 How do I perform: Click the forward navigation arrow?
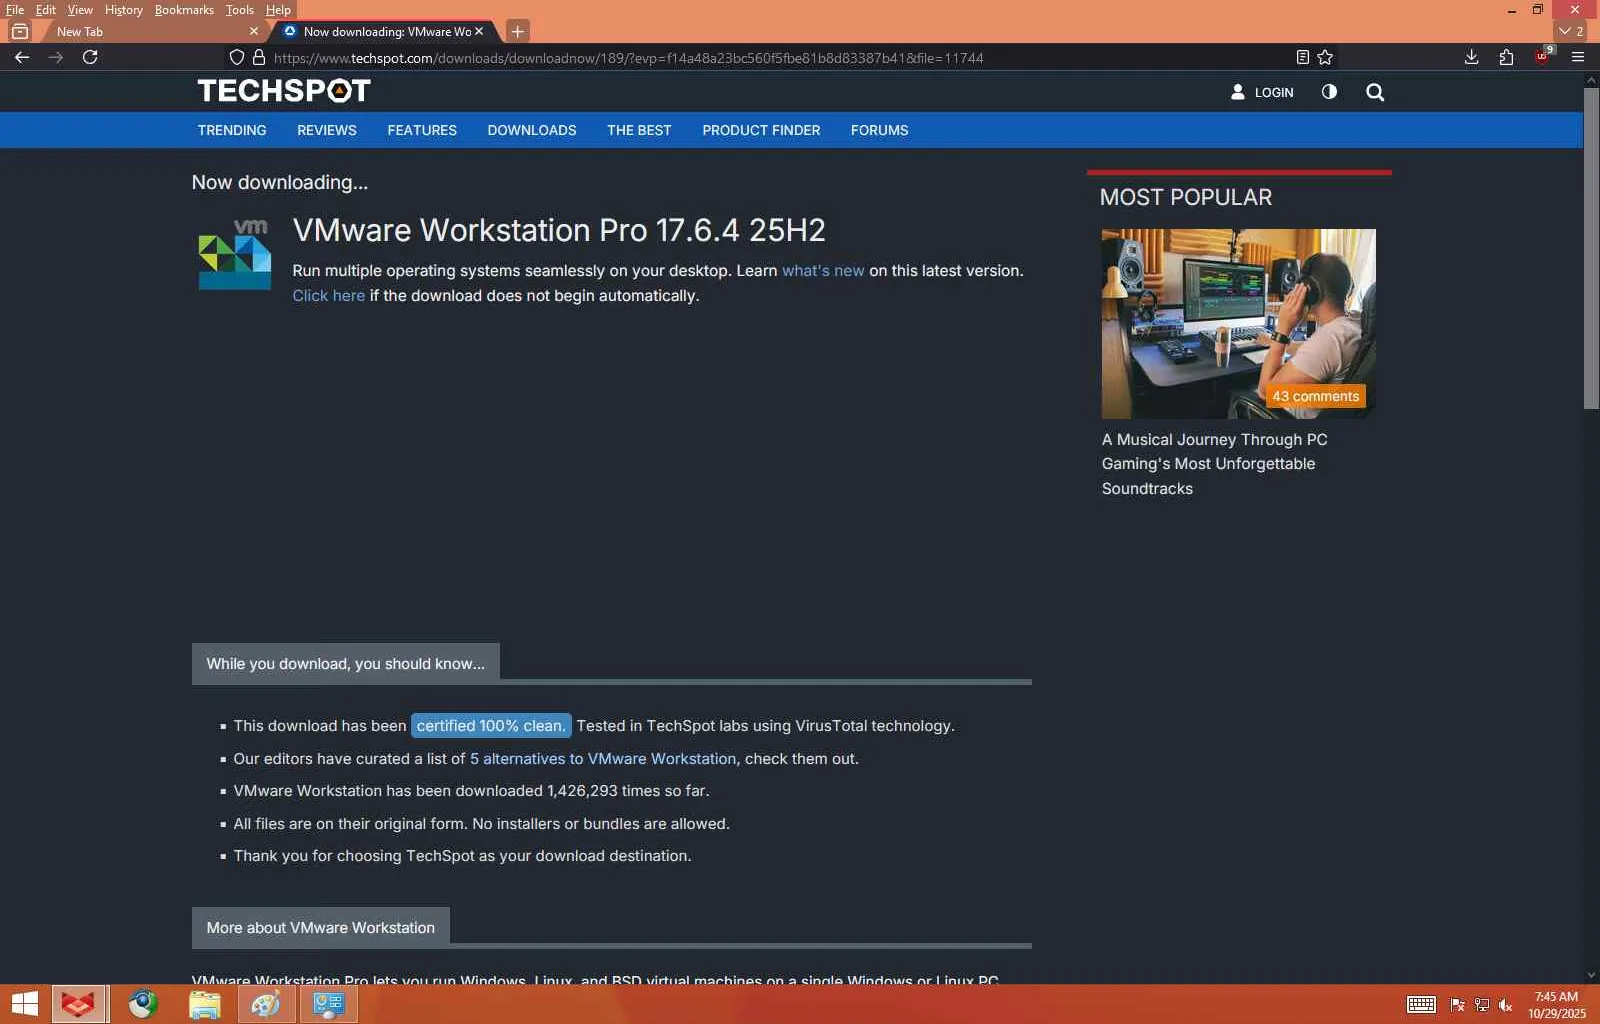(56, 57)
